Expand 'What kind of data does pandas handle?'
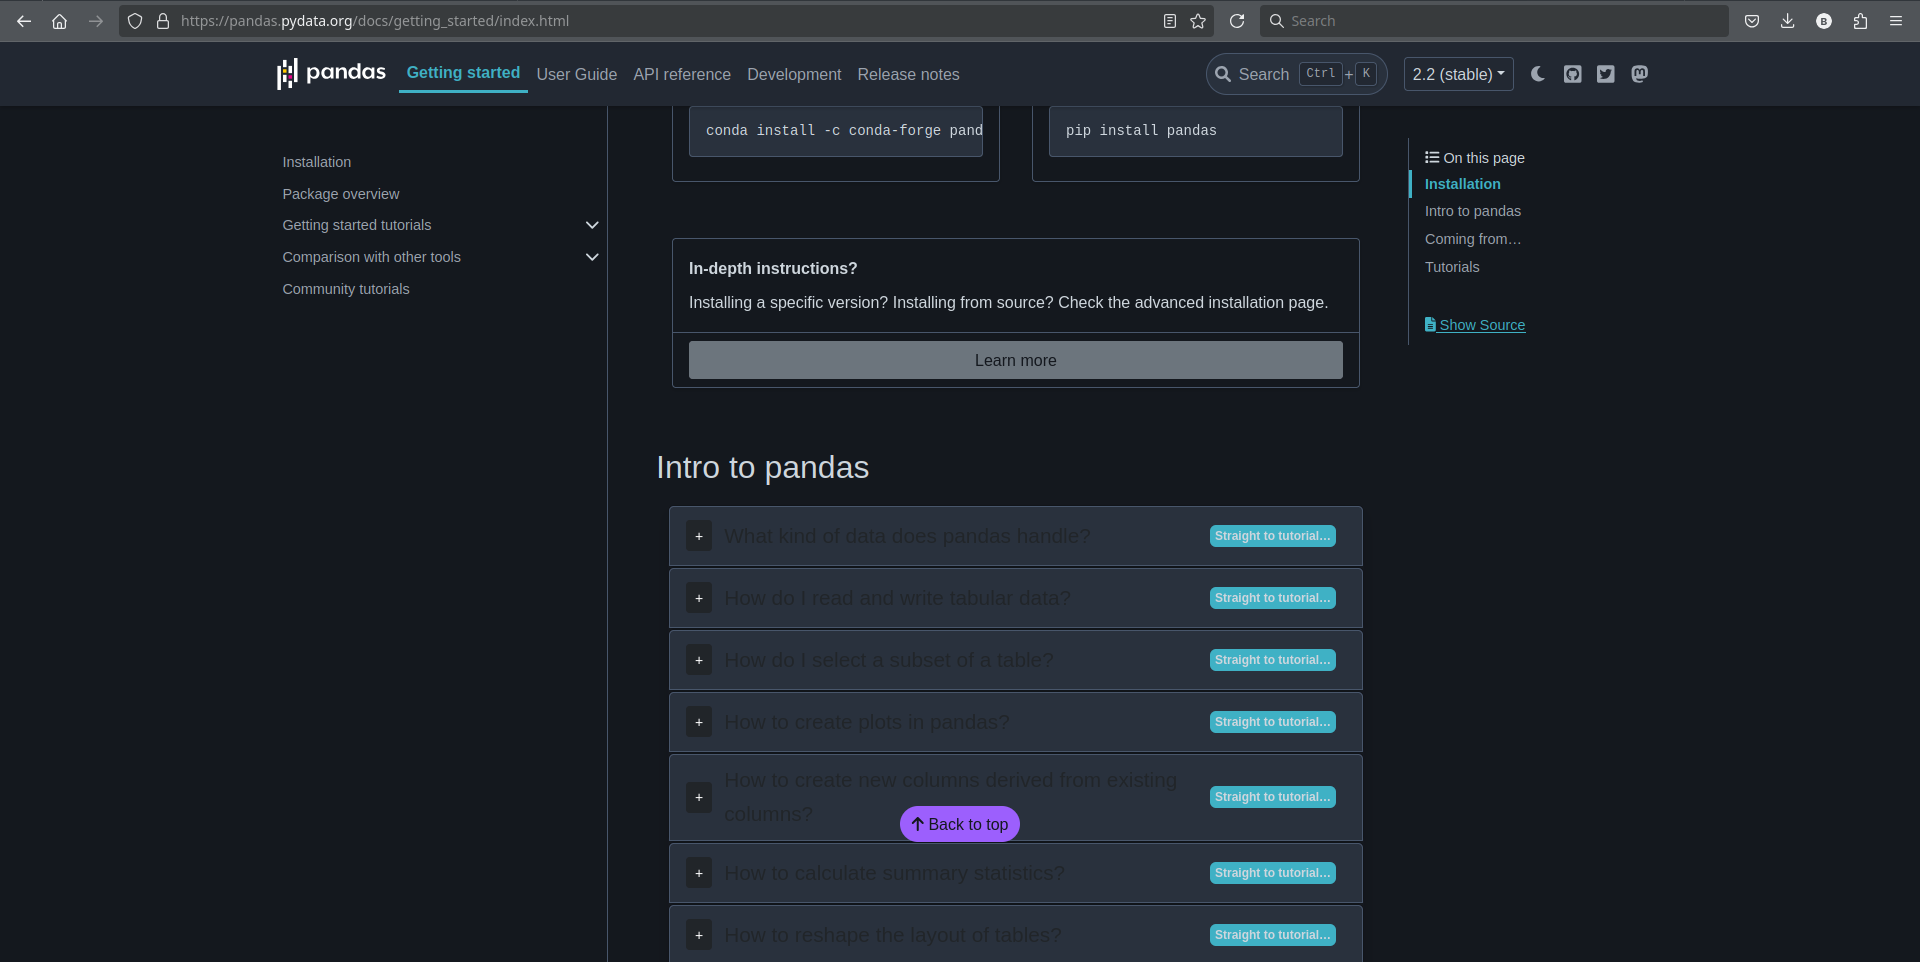Image resolution: width=1920 pixels, height=962 pixels. (x=699, y=536)
